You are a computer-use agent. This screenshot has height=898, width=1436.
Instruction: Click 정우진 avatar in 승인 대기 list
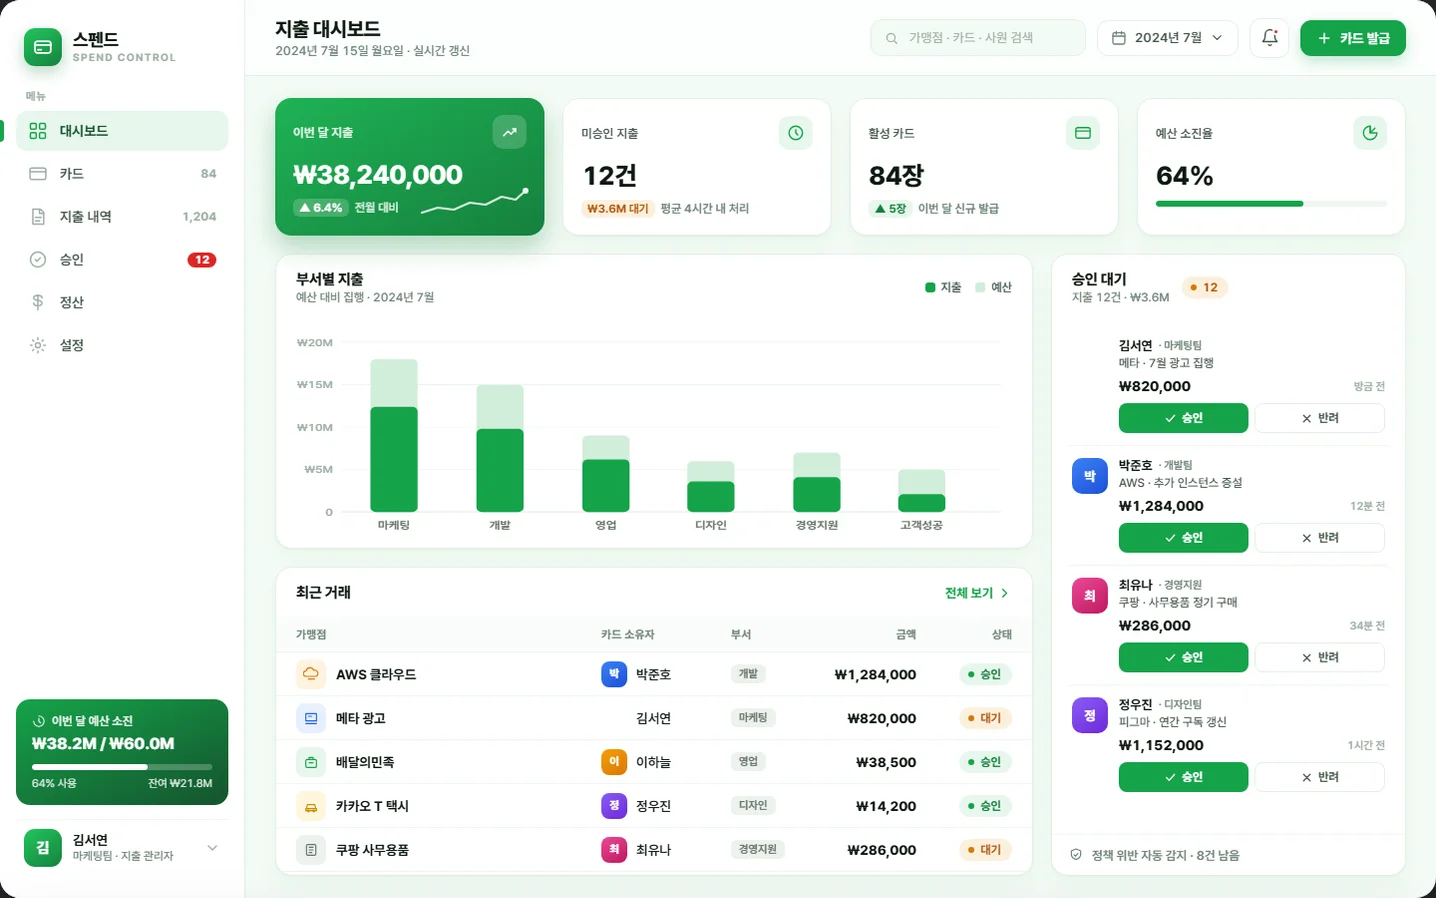click(1089, 715)
